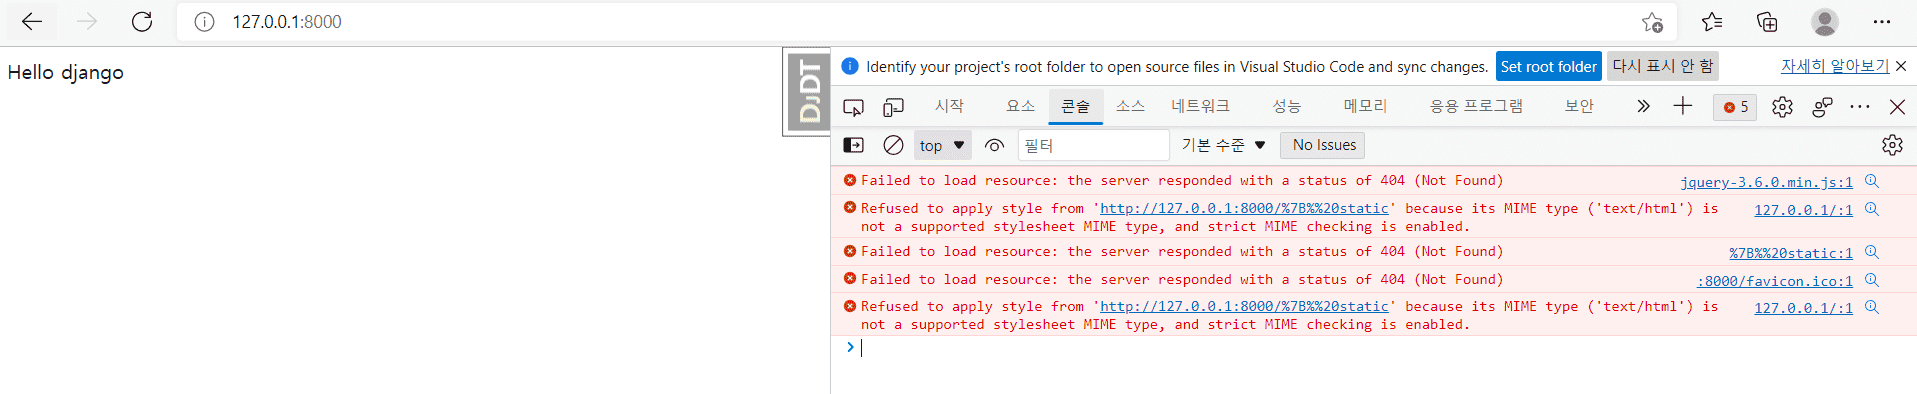Screen dimensions: 1917x394
Task: Activate the inspect element picker
Action: pos(853,107)
